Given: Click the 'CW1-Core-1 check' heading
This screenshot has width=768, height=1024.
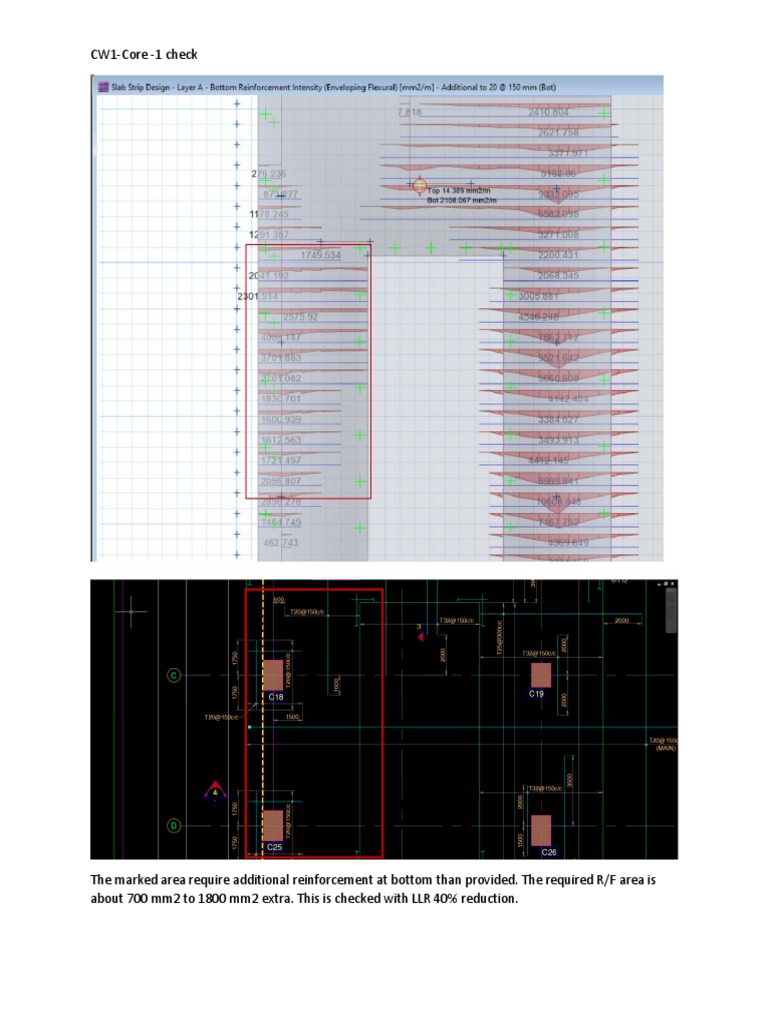Looking at the screenshot, I should point(144,54).
